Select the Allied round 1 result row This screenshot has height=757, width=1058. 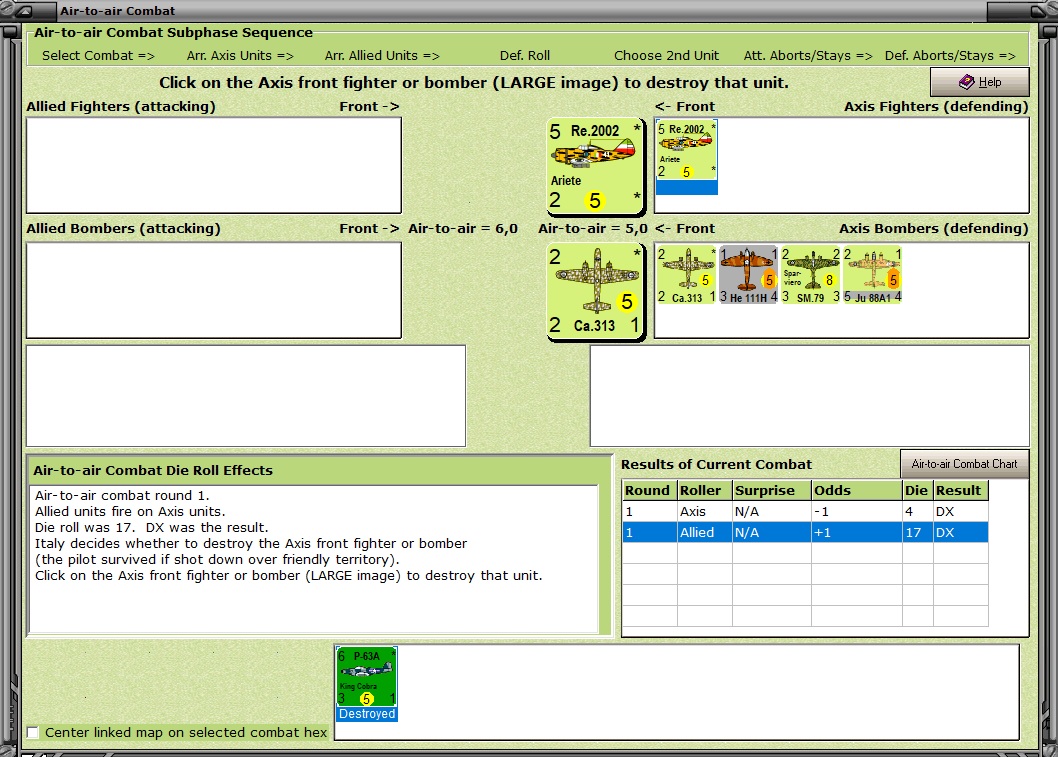coord(805,532)
